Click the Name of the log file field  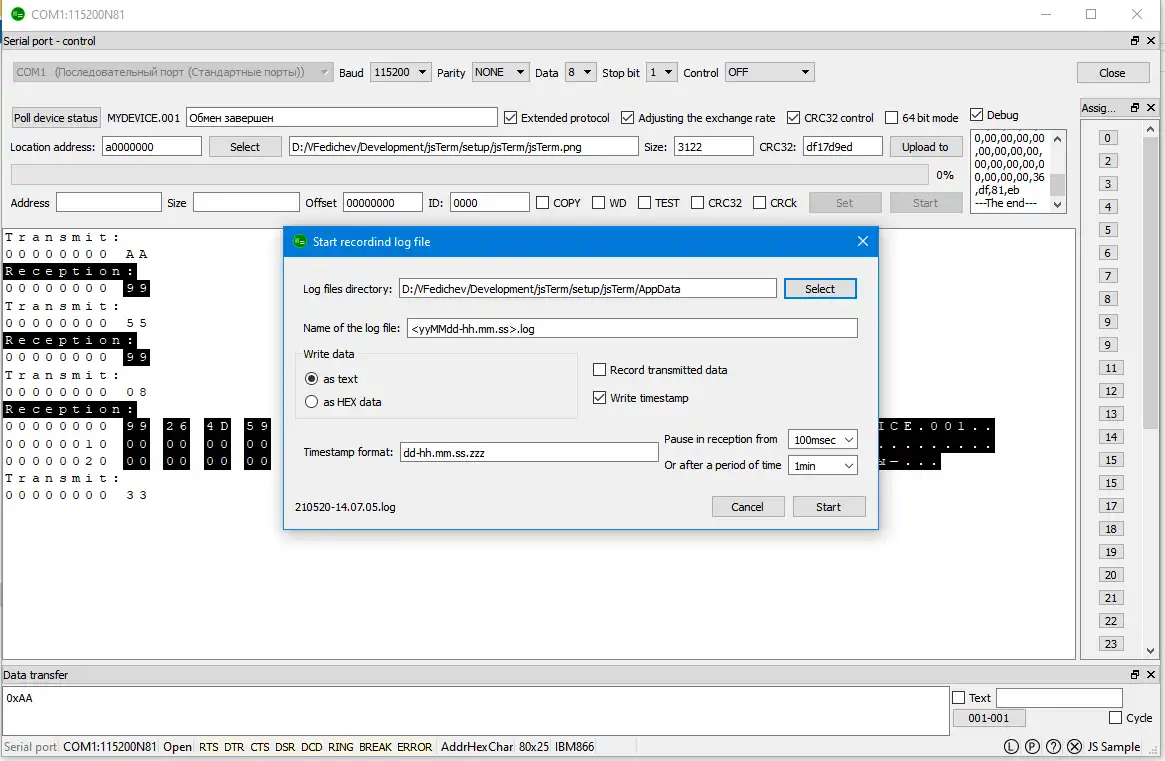(632, 328)
